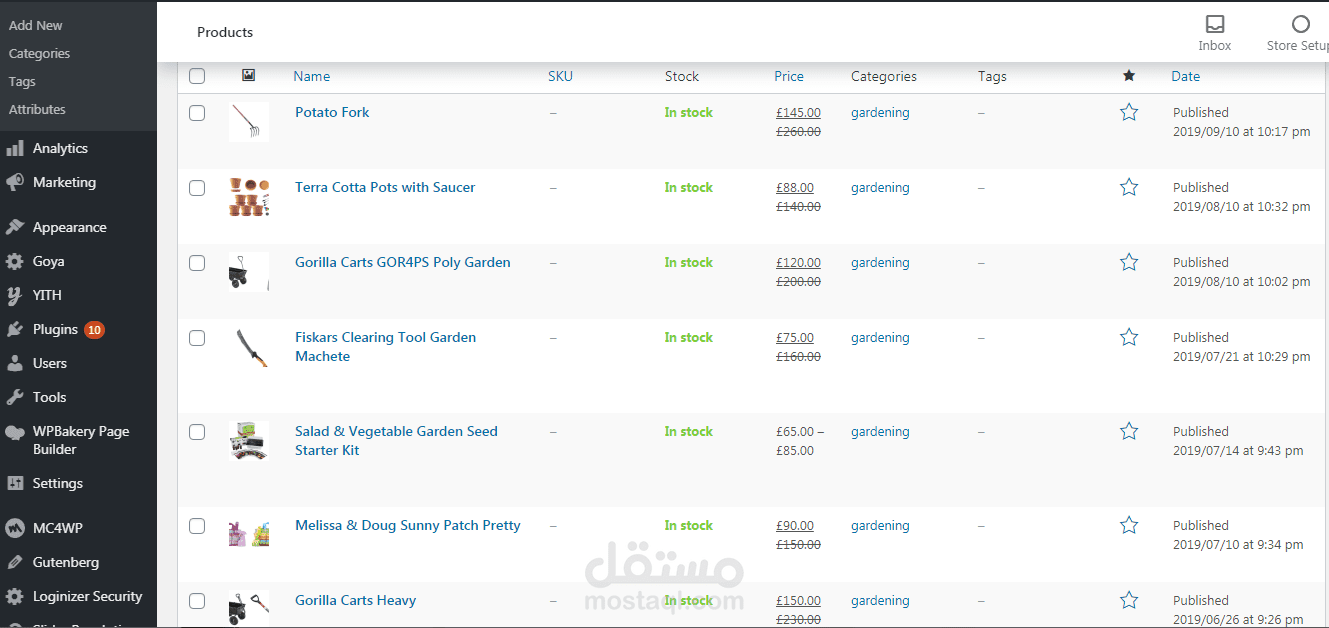
Task: Select the Potato Fork row checkbox
Action: coord(197,113)
